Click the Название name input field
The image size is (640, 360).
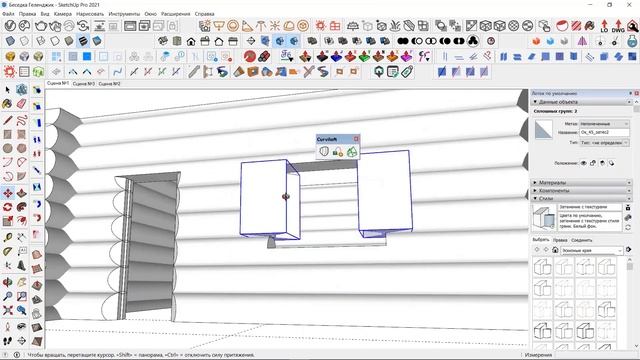coord(604,132)
